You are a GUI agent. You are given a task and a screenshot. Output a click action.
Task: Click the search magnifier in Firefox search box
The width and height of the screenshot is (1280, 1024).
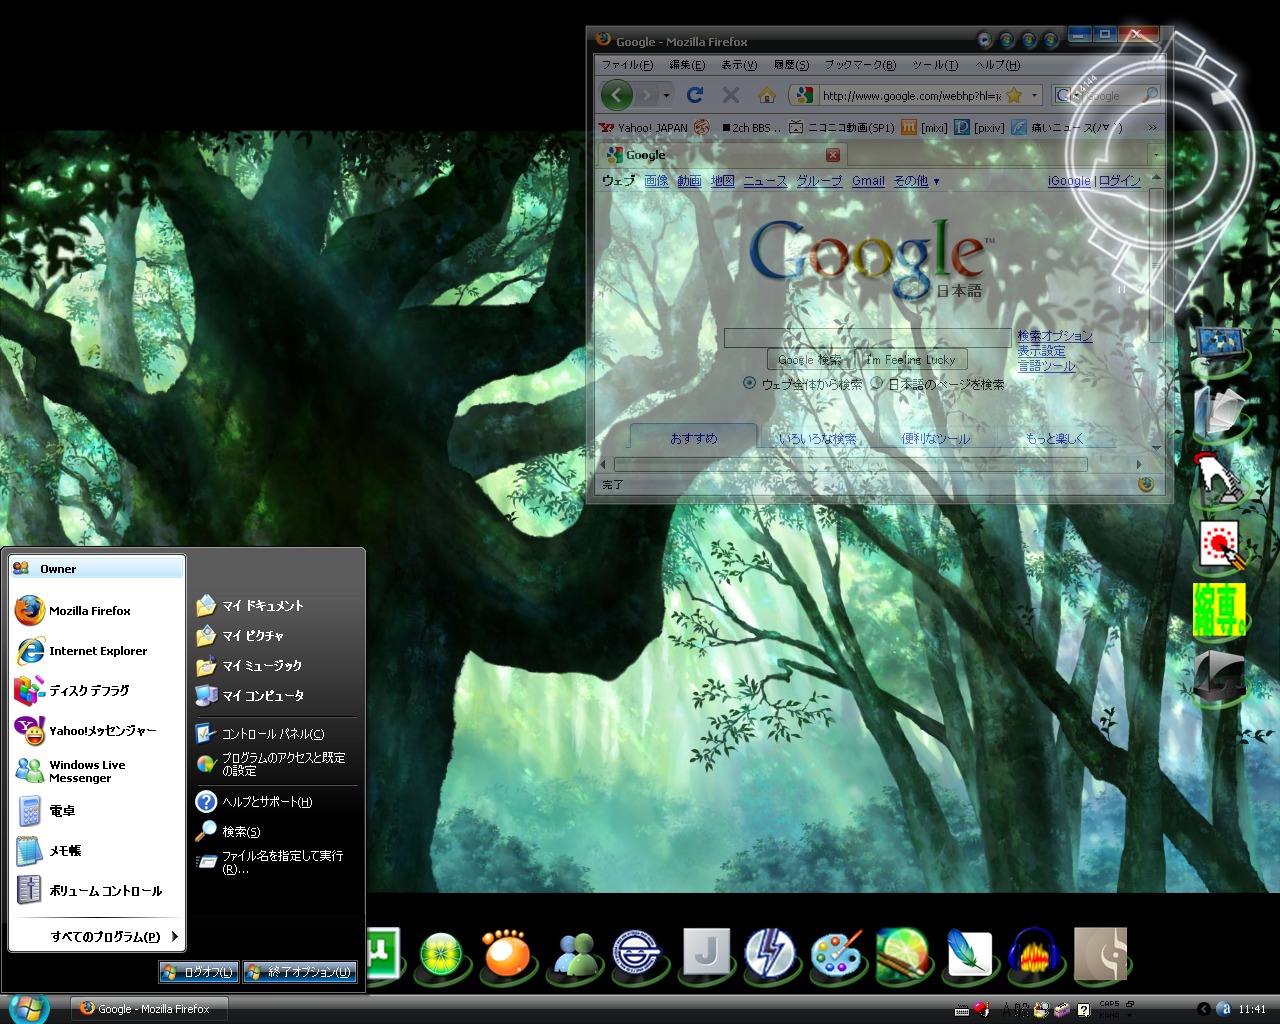[1150, 95]
